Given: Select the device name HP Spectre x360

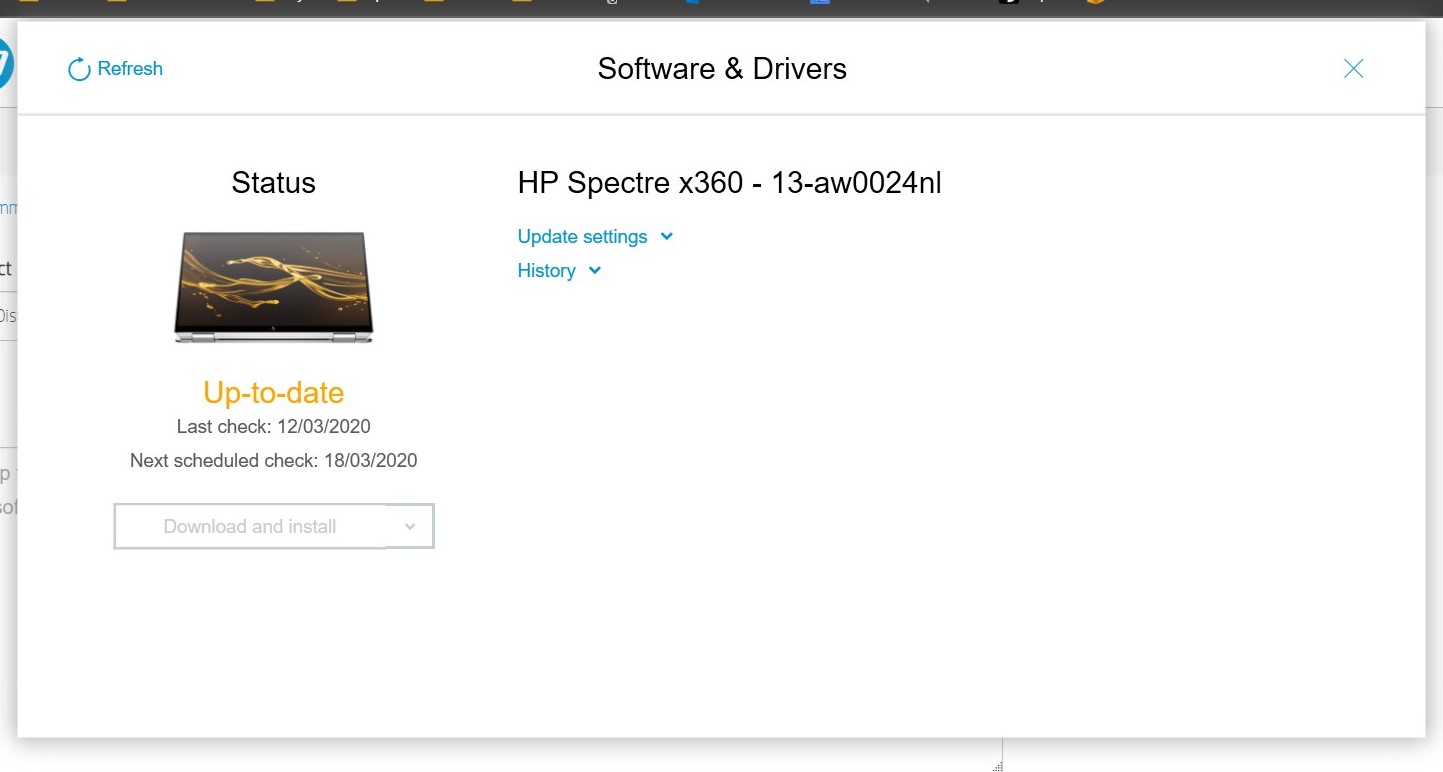Looking at the screenshot, I should tap(728, 183).
